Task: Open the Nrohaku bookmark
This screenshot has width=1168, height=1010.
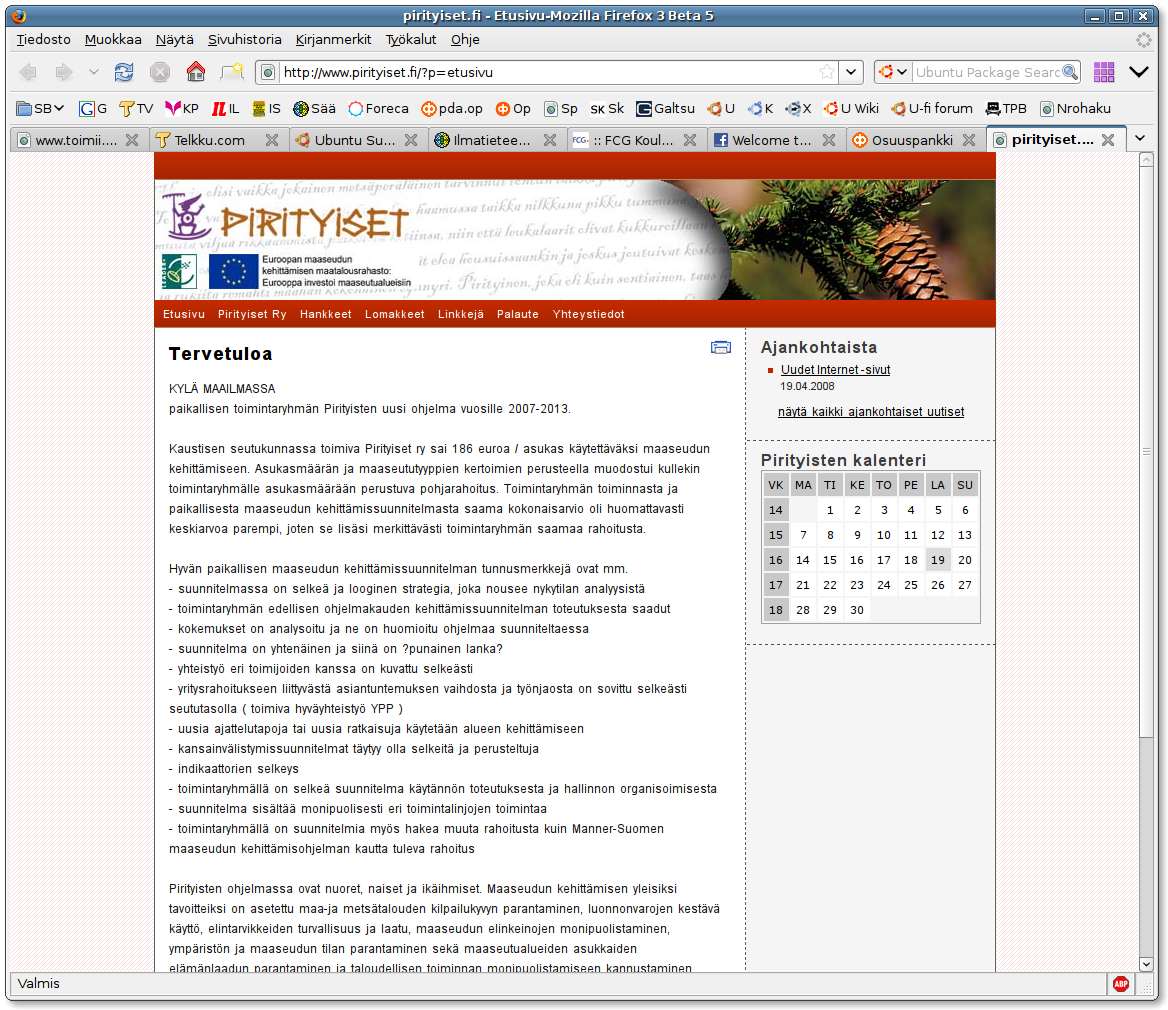Action: [1076, 109]
